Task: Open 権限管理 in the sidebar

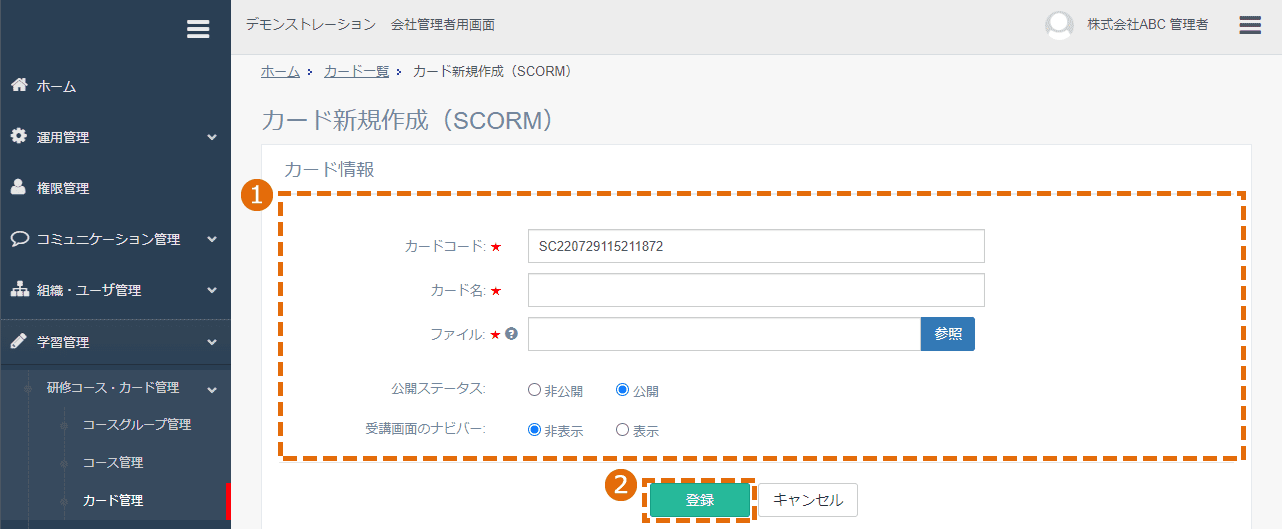Action: coord(63,188)
